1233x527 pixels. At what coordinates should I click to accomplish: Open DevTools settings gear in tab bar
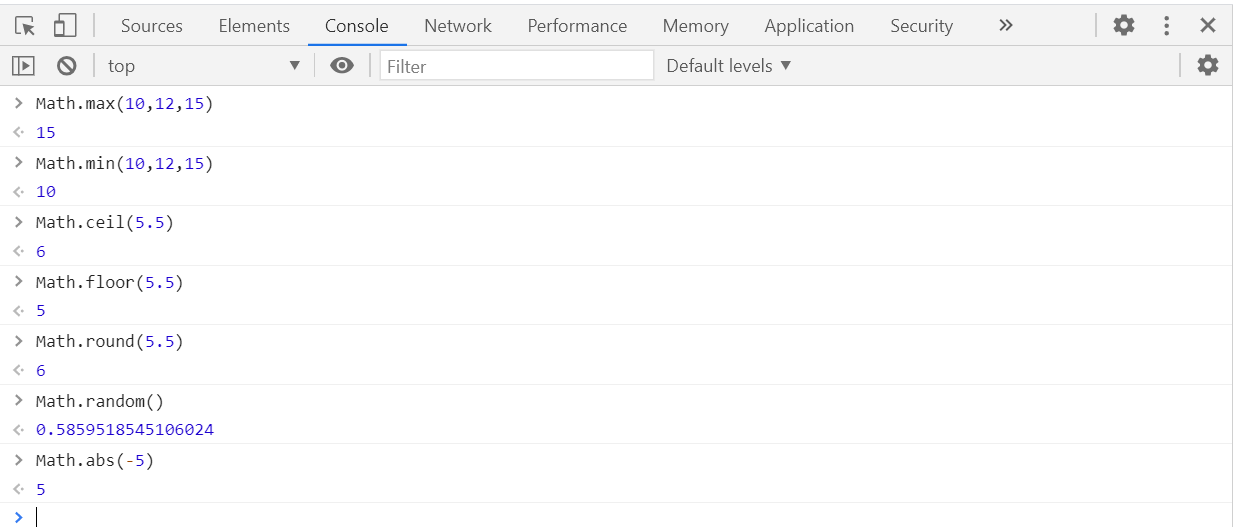coord(1124,26)
